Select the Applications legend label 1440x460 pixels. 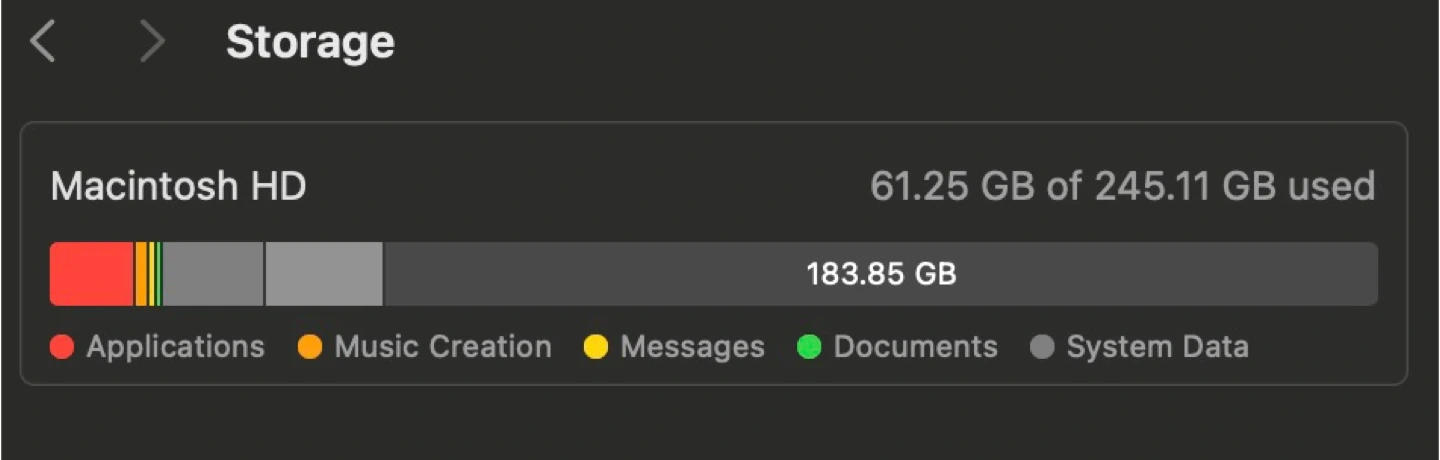175,347
